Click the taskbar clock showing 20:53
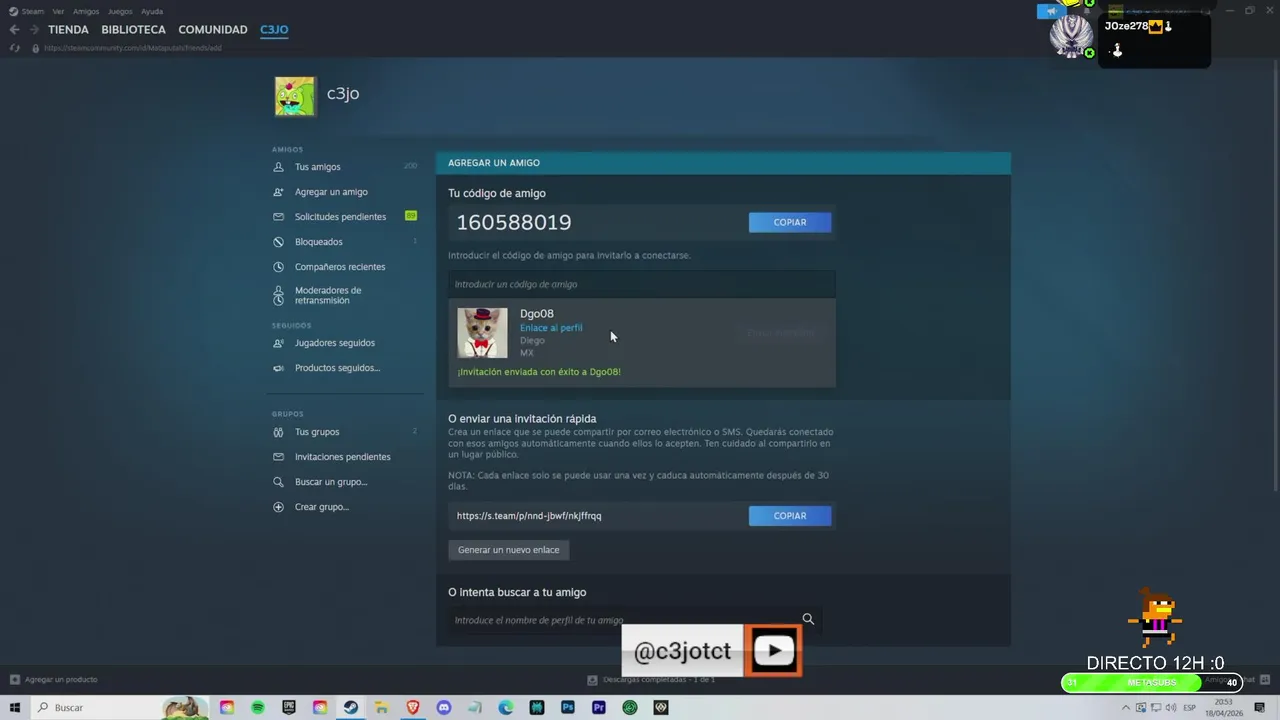 pos(1224,708)
